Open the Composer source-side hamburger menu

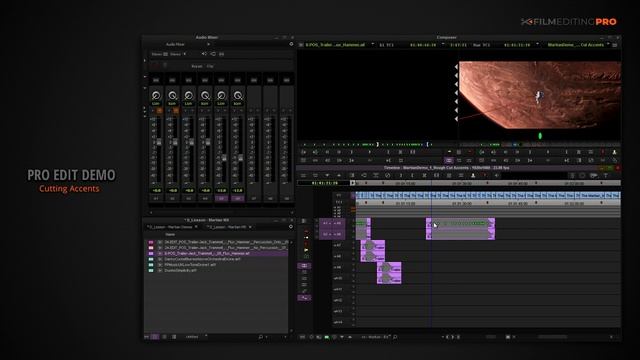301,44
